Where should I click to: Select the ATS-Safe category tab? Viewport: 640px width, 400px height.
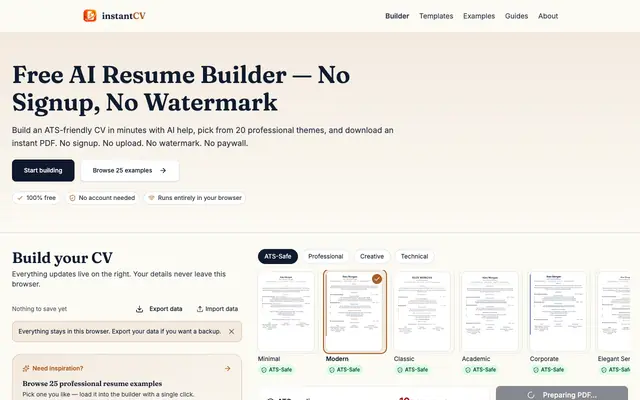tap(278, 256)
